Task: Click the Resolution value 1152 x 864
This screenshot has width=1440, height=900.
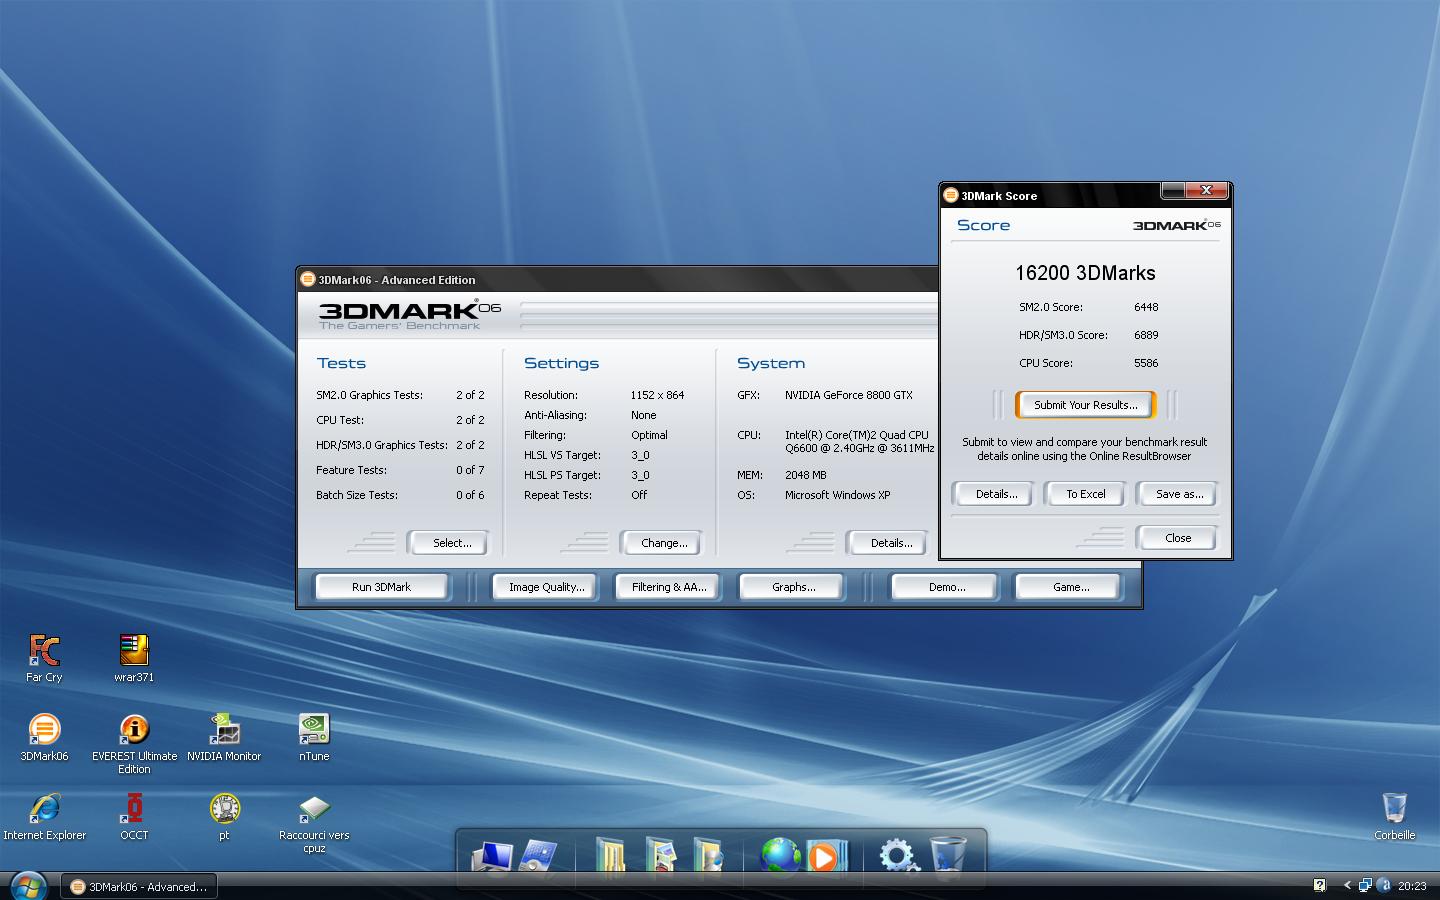Action: [x=657, y=395]
